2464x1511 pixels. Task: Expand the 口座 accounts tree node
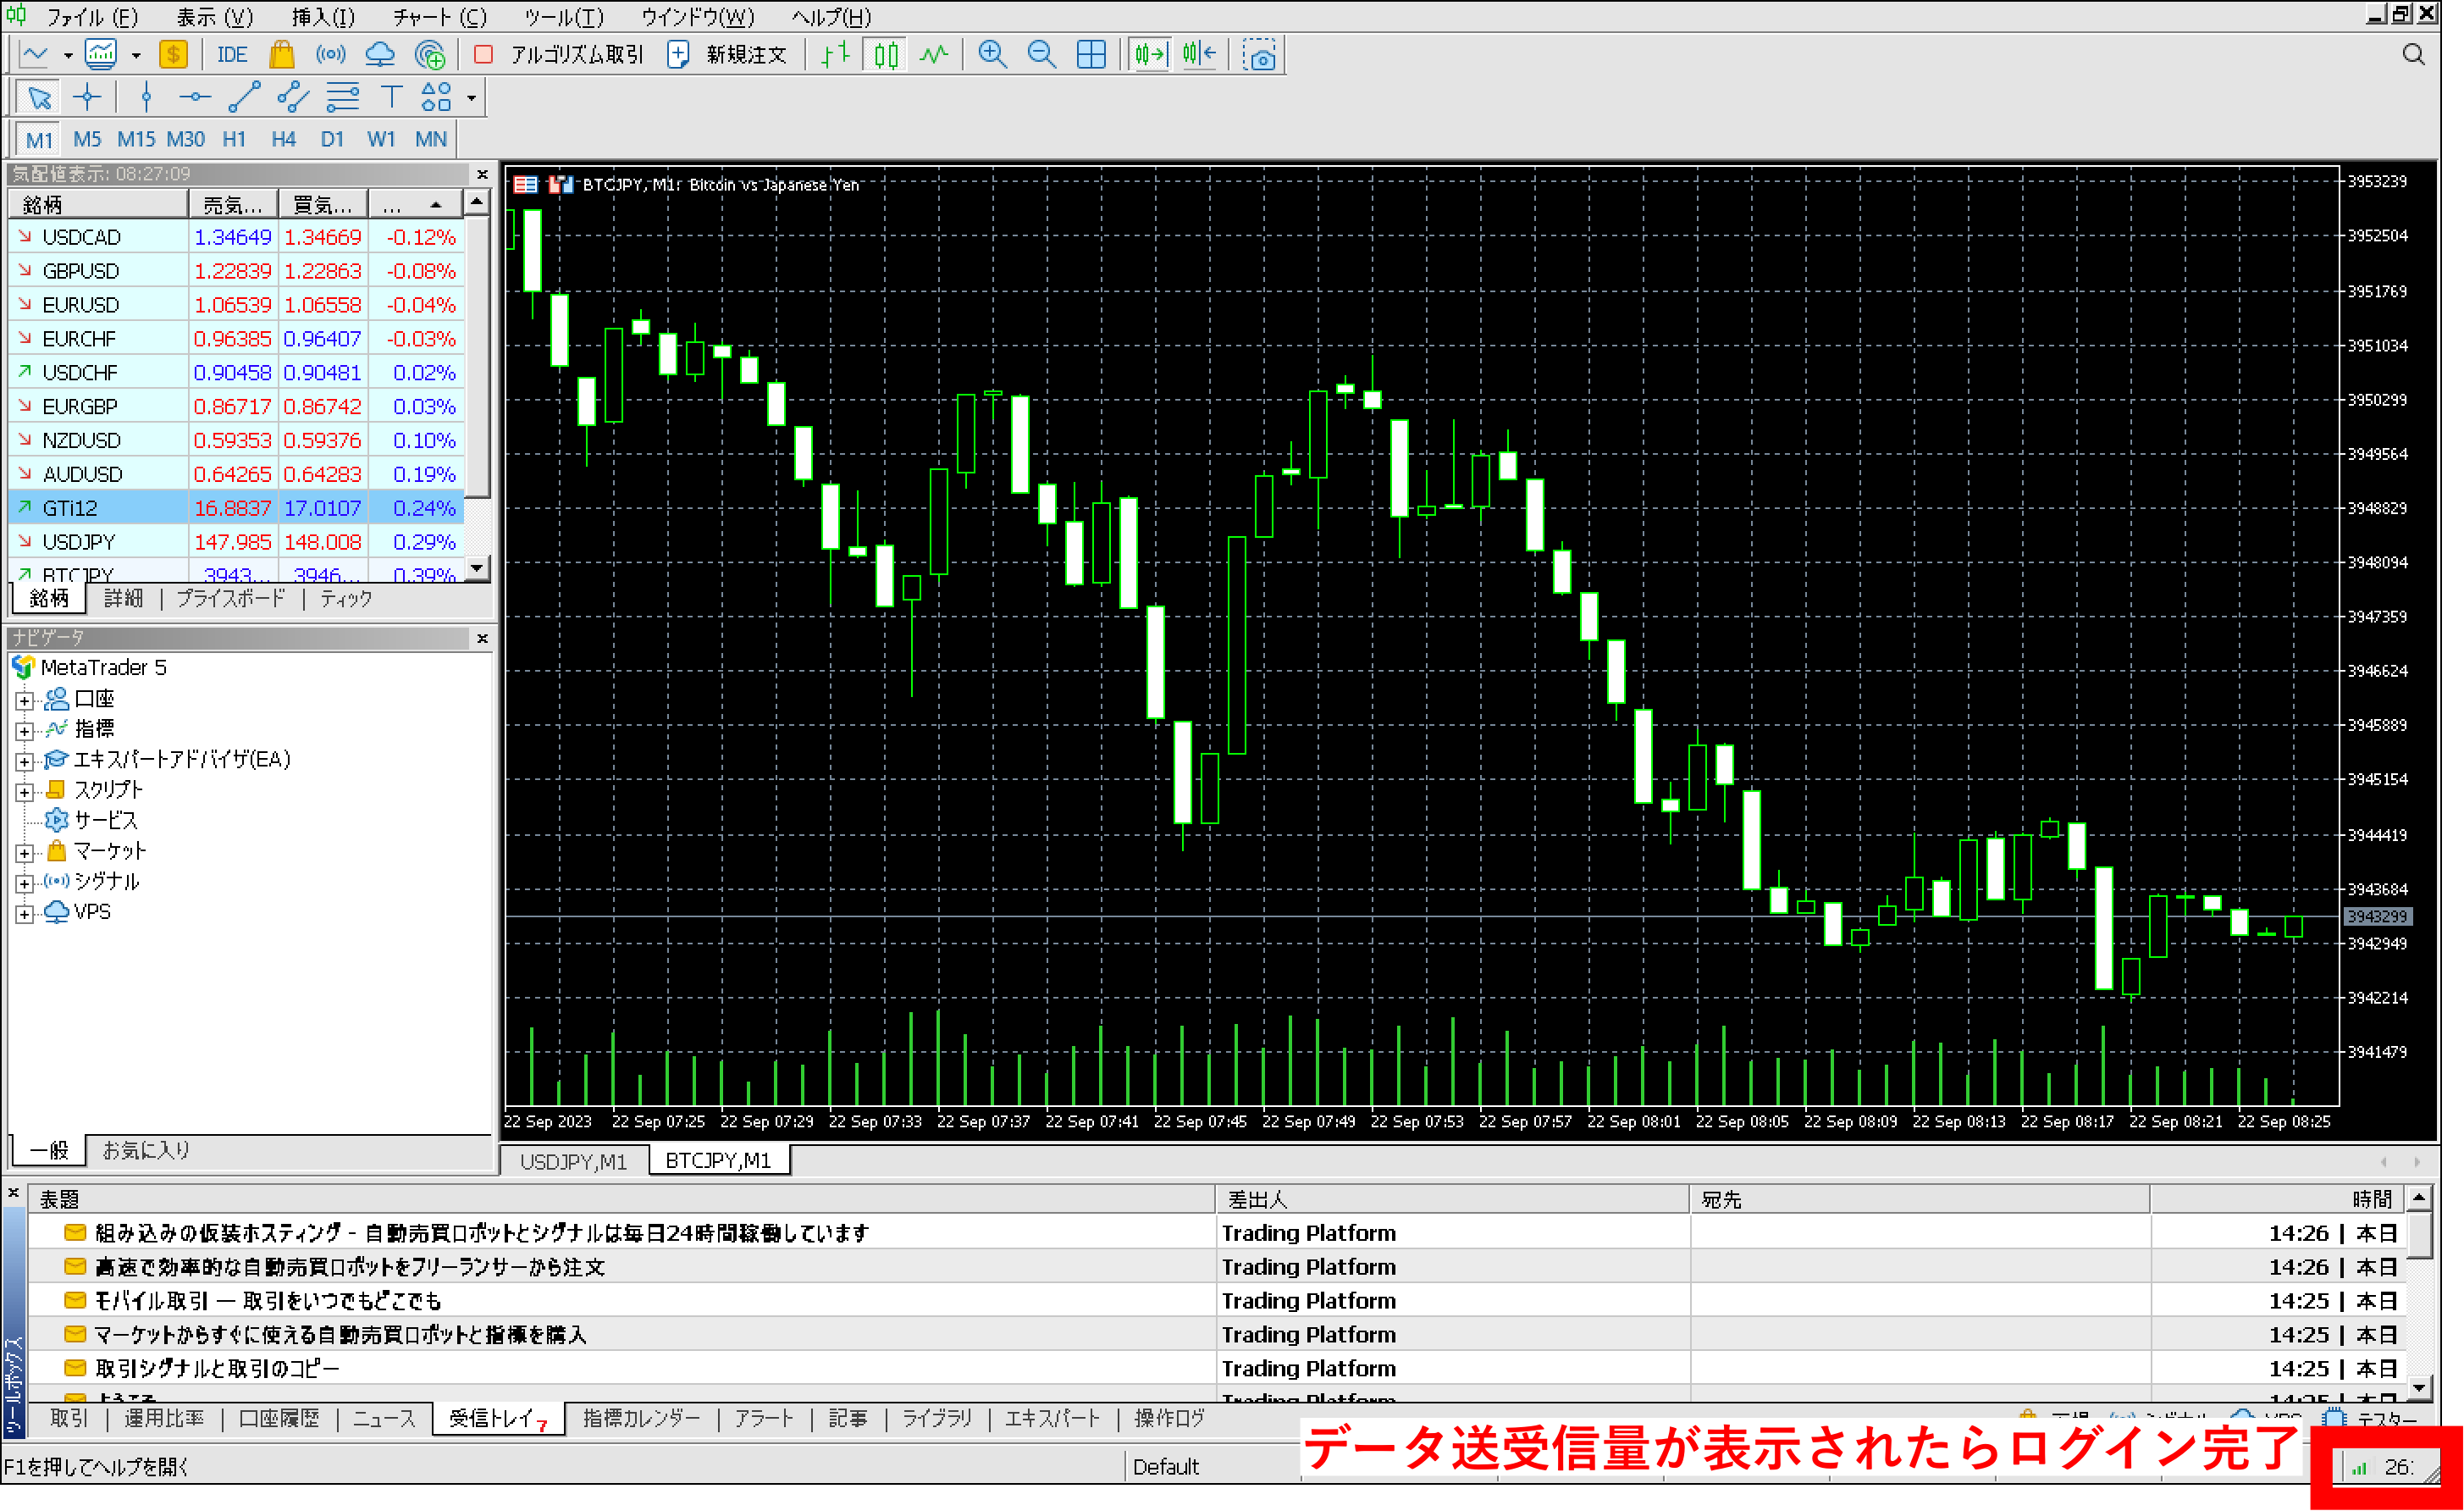pyautogui.click(x=25, y=700)
